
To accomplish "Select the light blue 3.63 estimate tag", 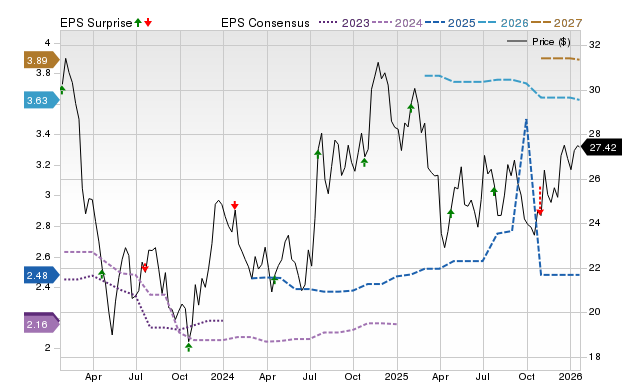I will point(42,100).
